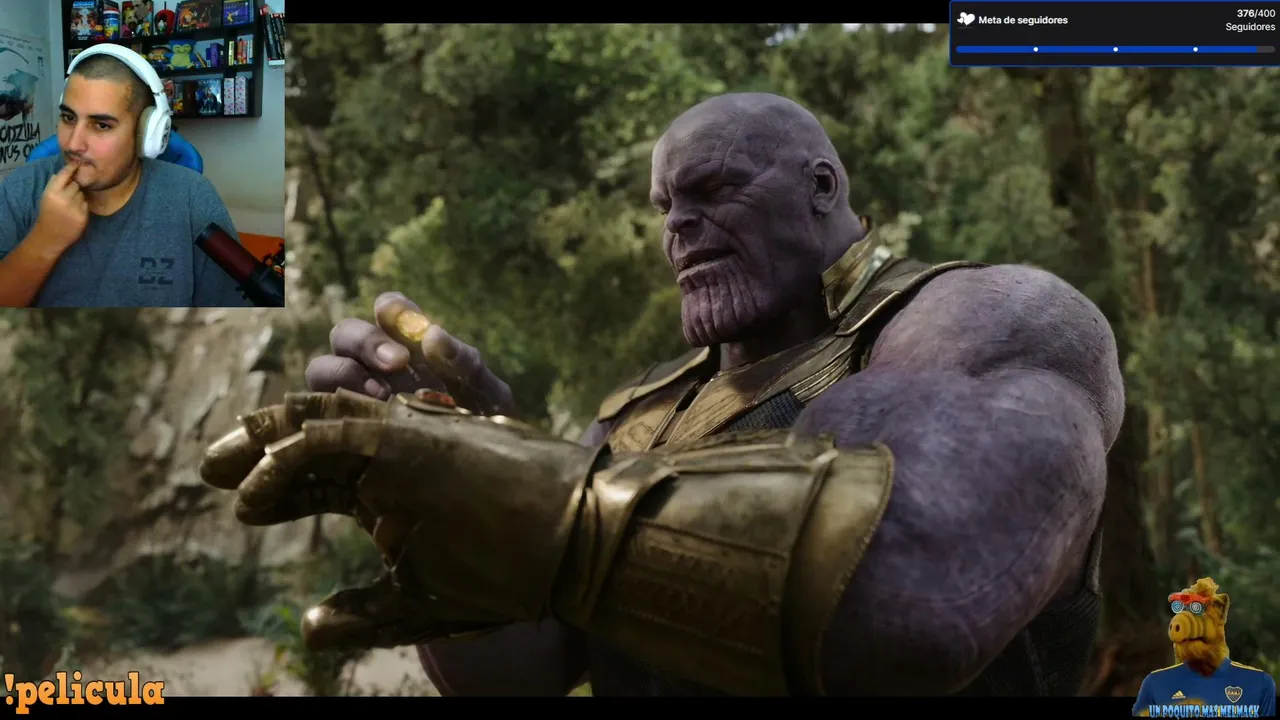
Task: Click the main movie video area
Action: pyautogui.click(x=640, y=360)
